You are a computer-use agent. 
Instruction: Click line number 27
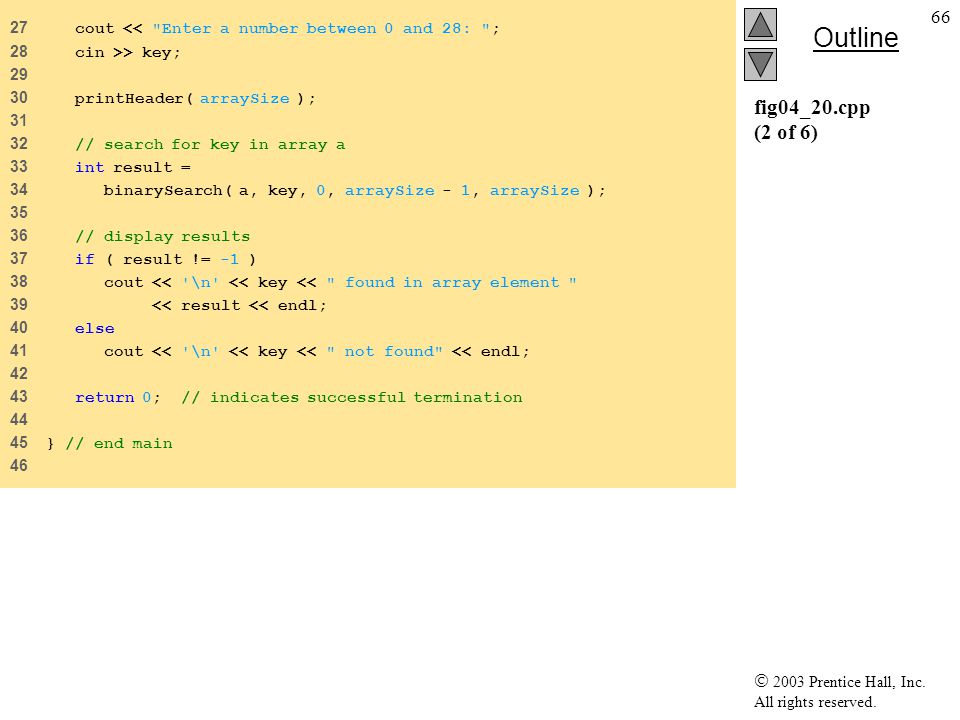point(19,28)
